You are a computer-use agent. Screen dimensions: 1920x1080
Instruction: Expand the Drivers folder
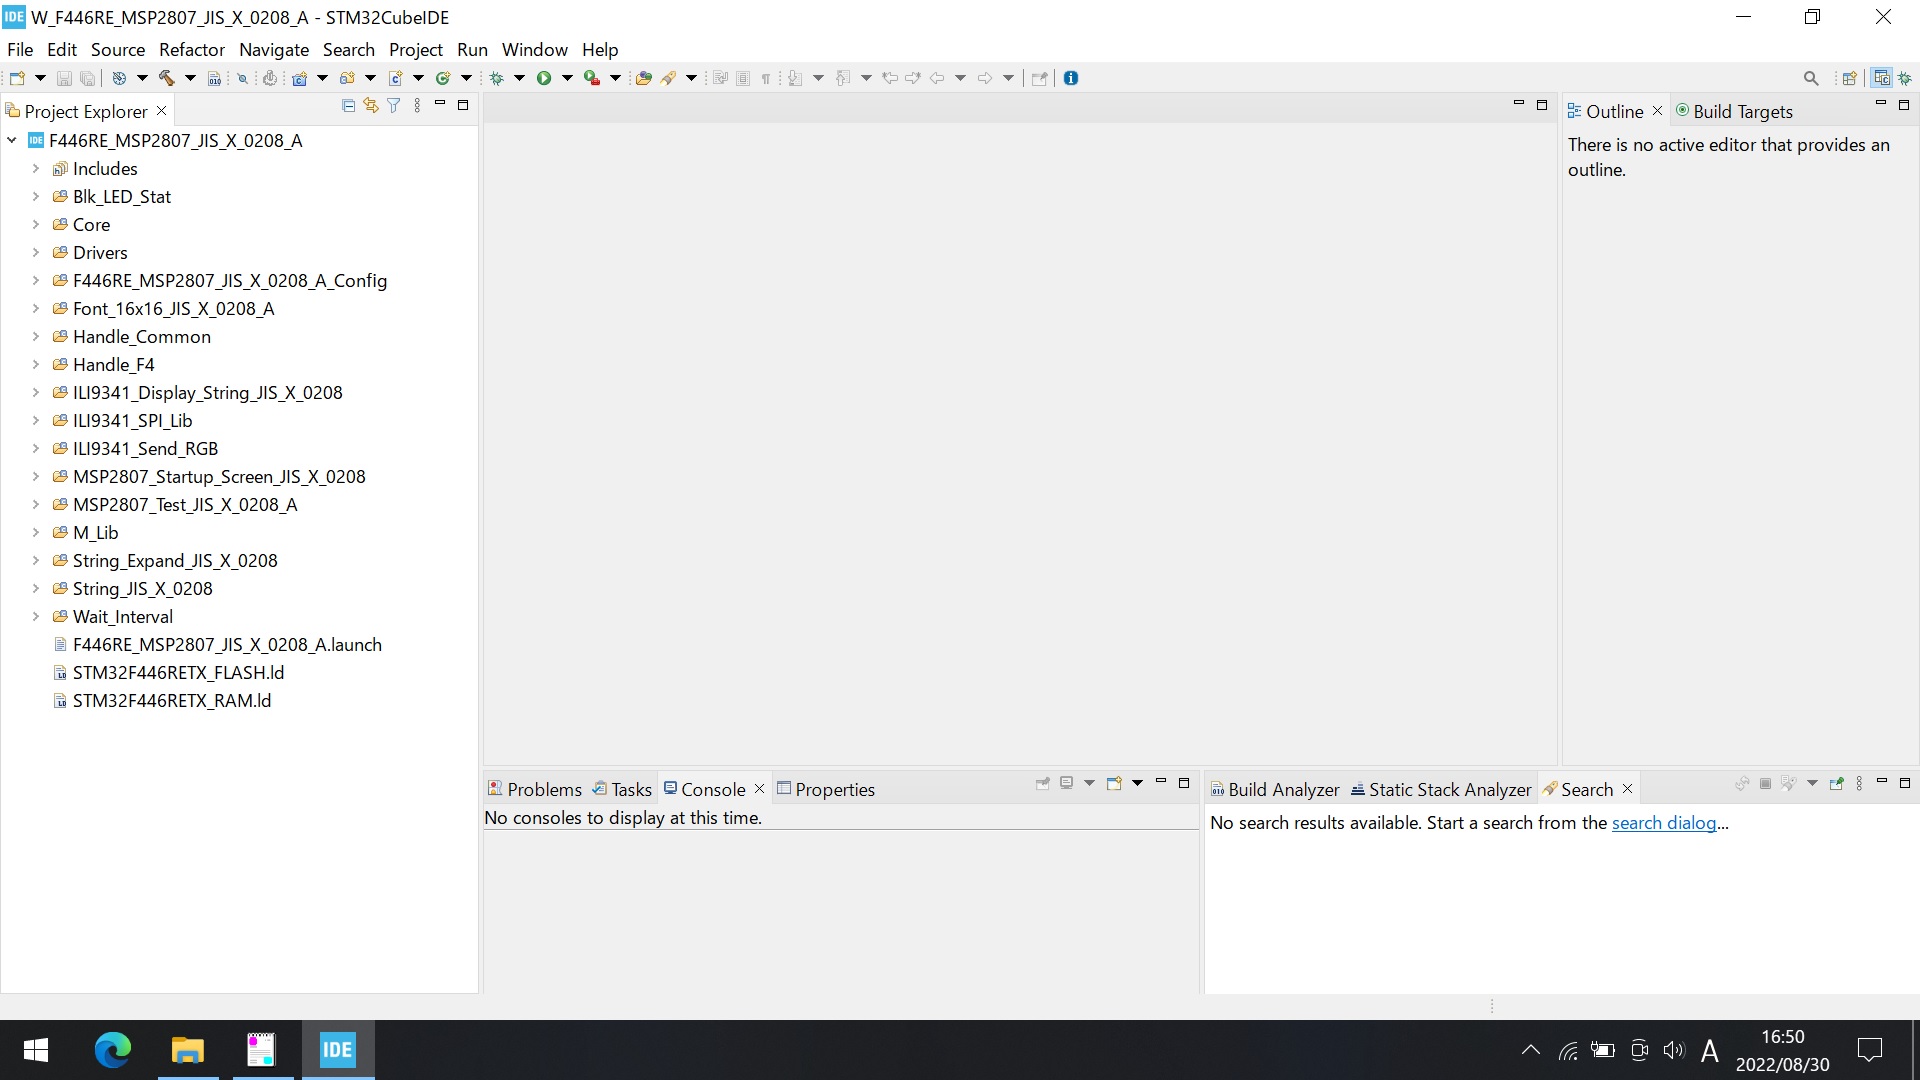coord(36,253)
